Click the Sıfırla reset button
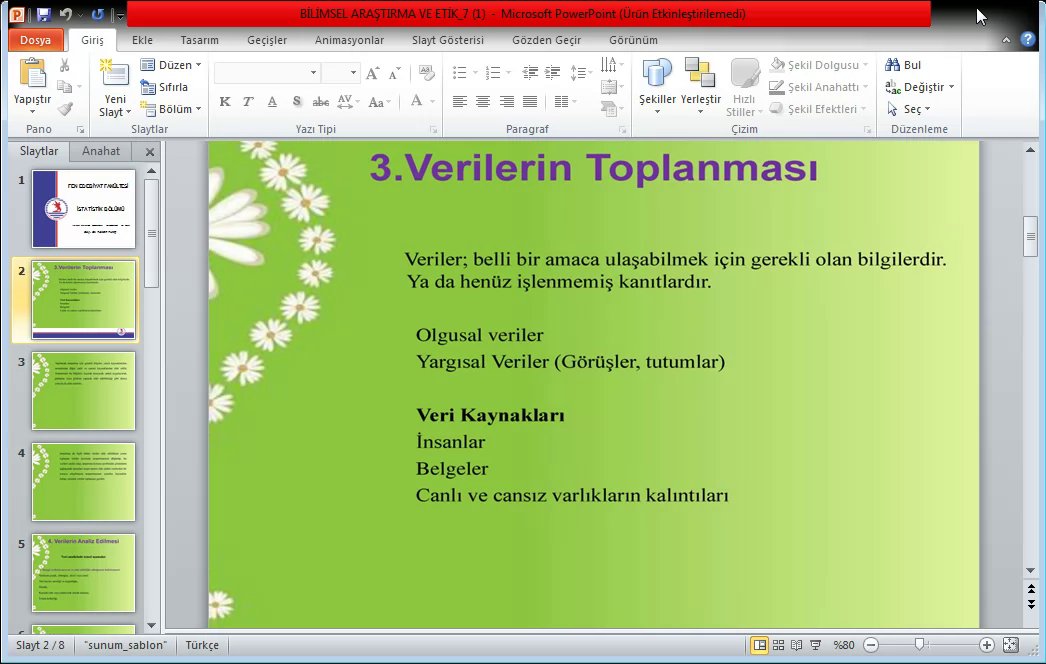 pyautogui.click(x=164, y=87)
